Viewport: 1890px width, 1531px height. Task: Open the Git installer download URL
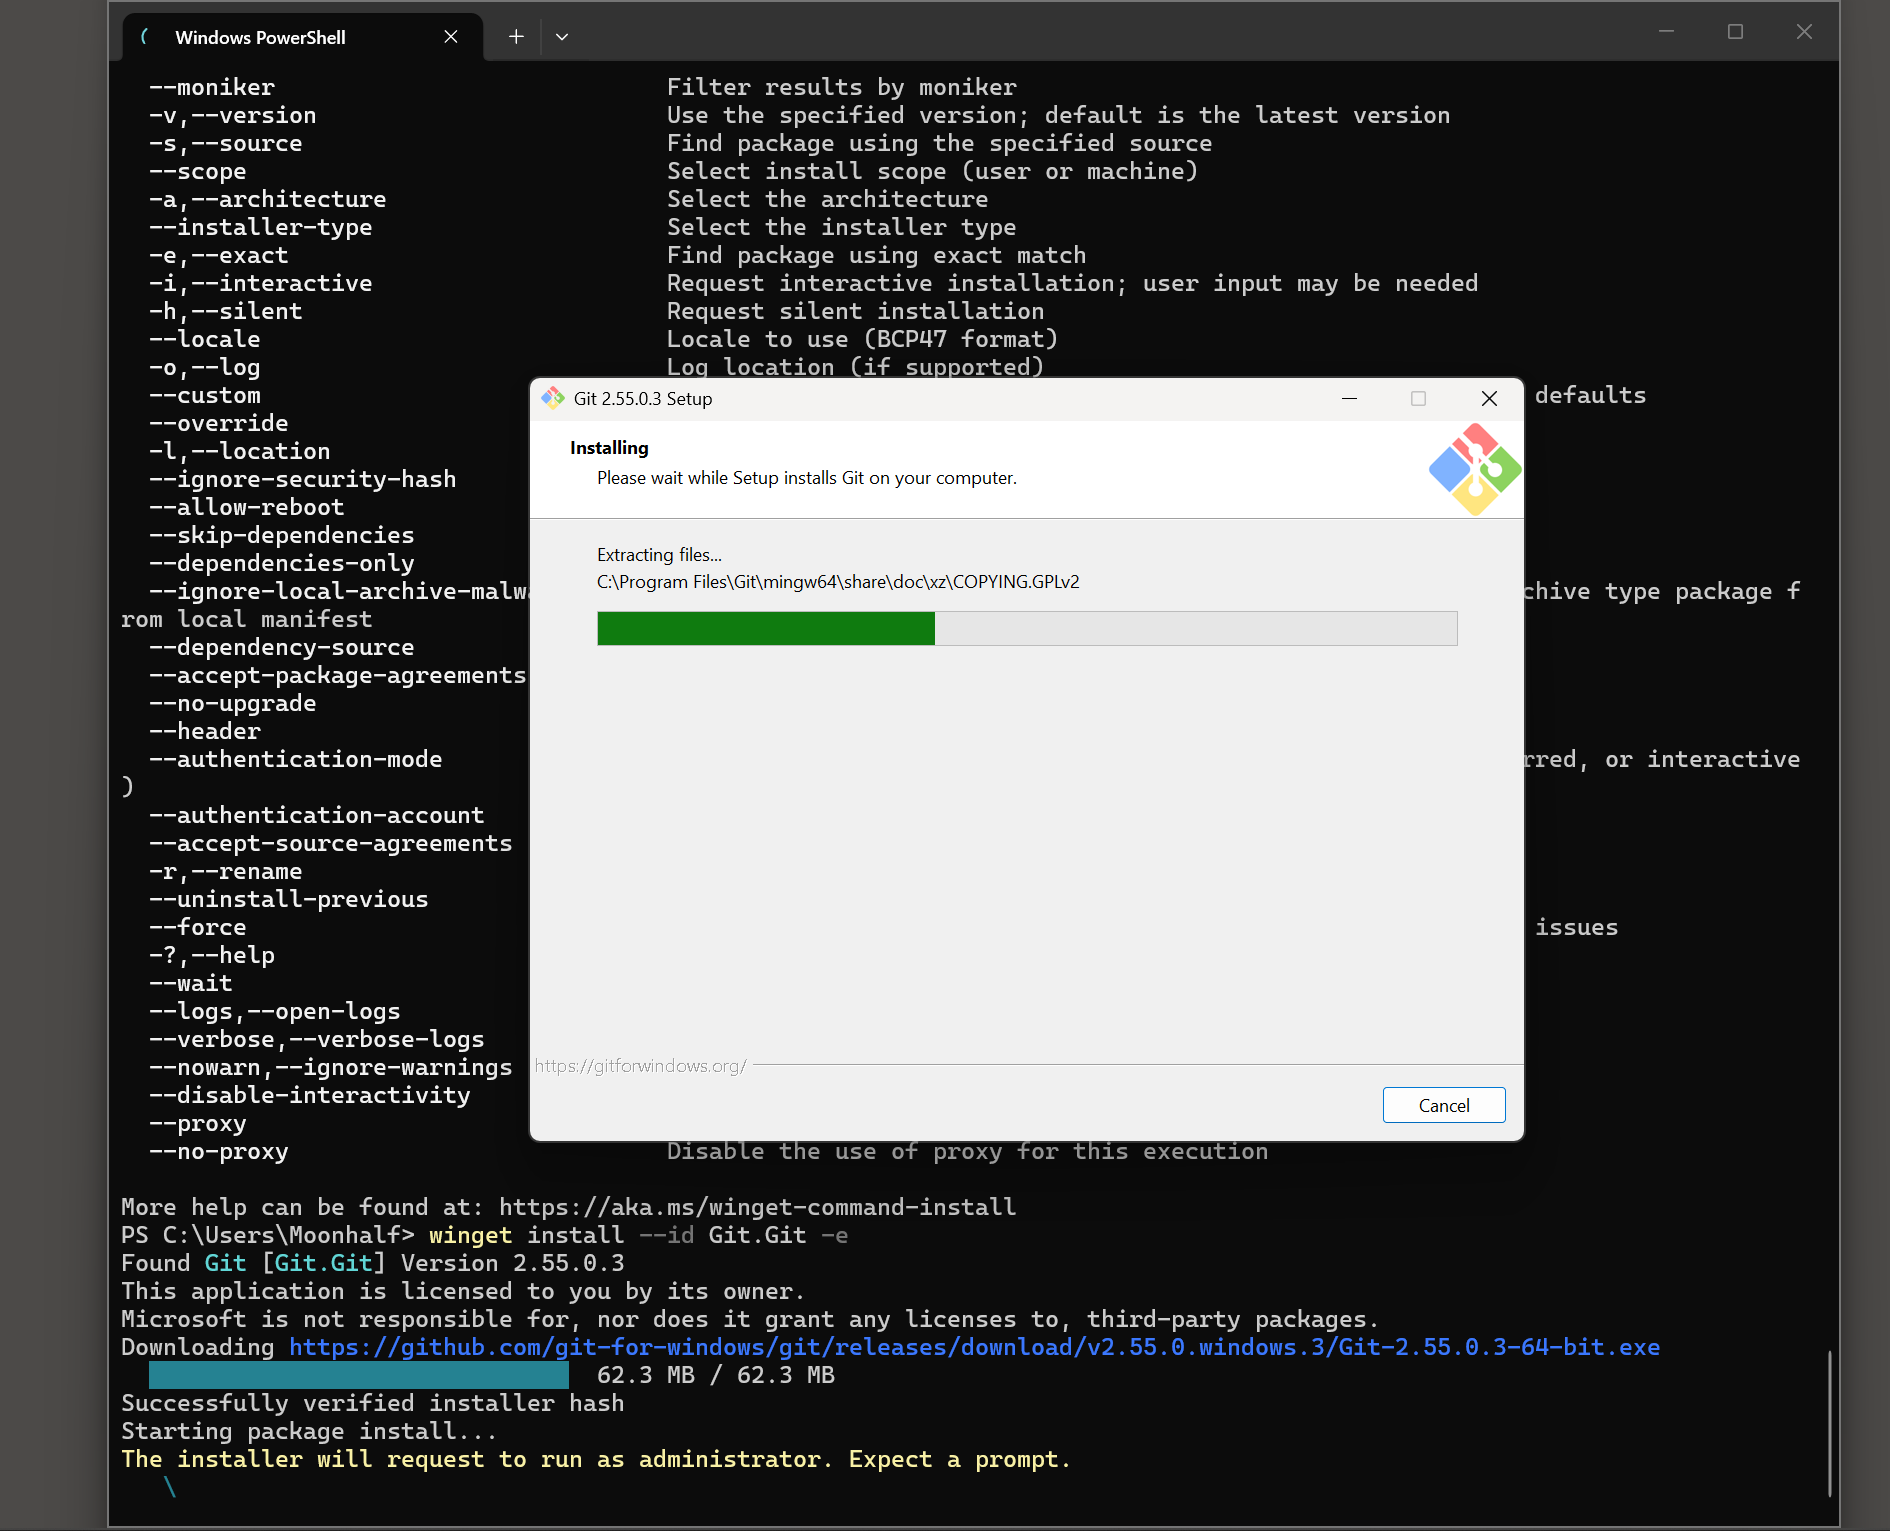[x=974, y=1347]
